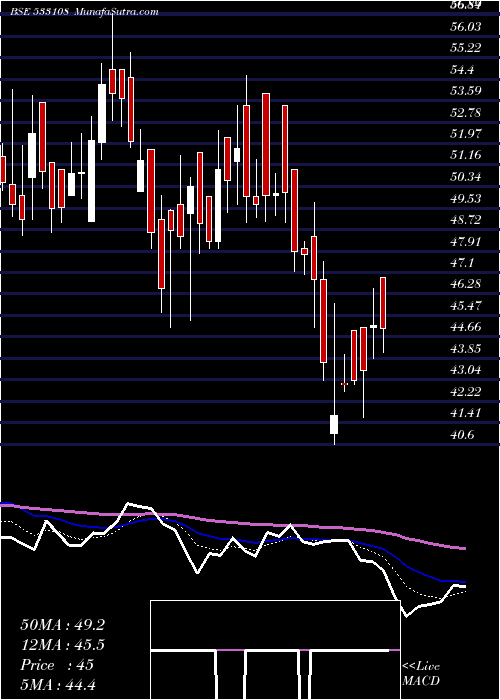This screenshot has width=500, height=700.
Task: Select the 51.16 price axis label
Action: [x=465, y=155]
